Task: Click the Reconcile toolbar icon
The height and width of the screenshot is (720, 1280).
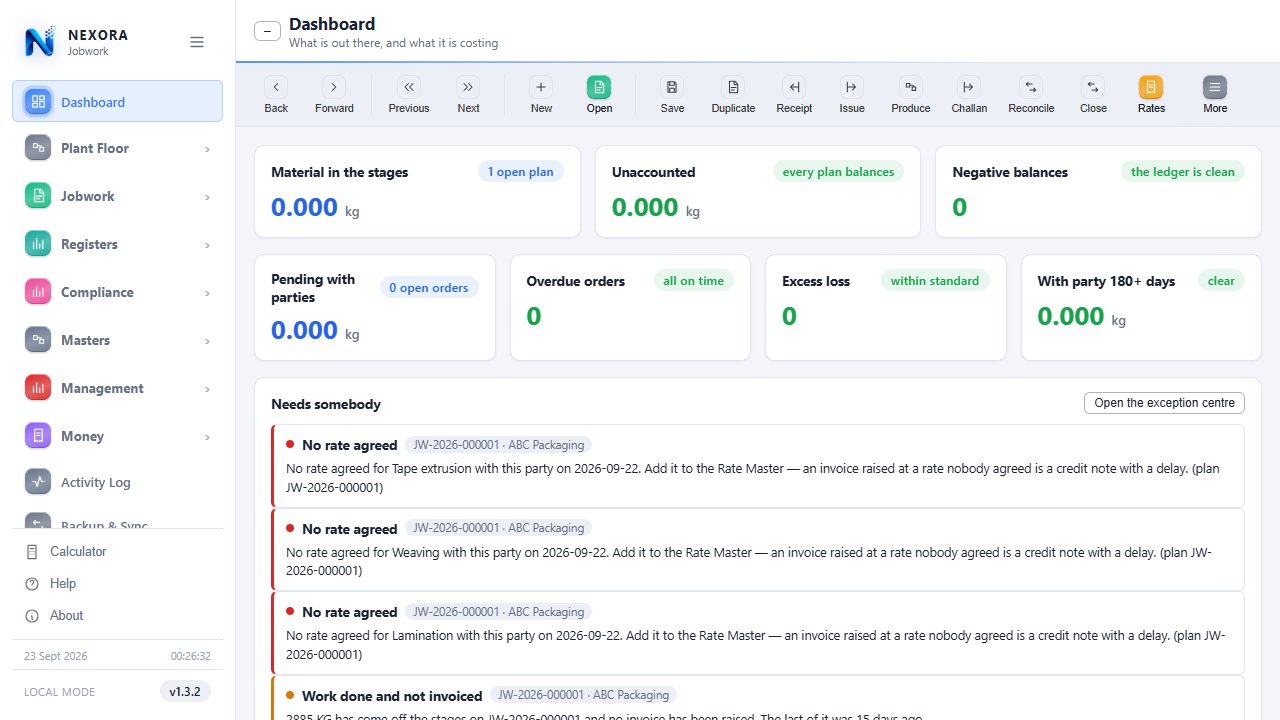Action: click(x=1031, y=87)
